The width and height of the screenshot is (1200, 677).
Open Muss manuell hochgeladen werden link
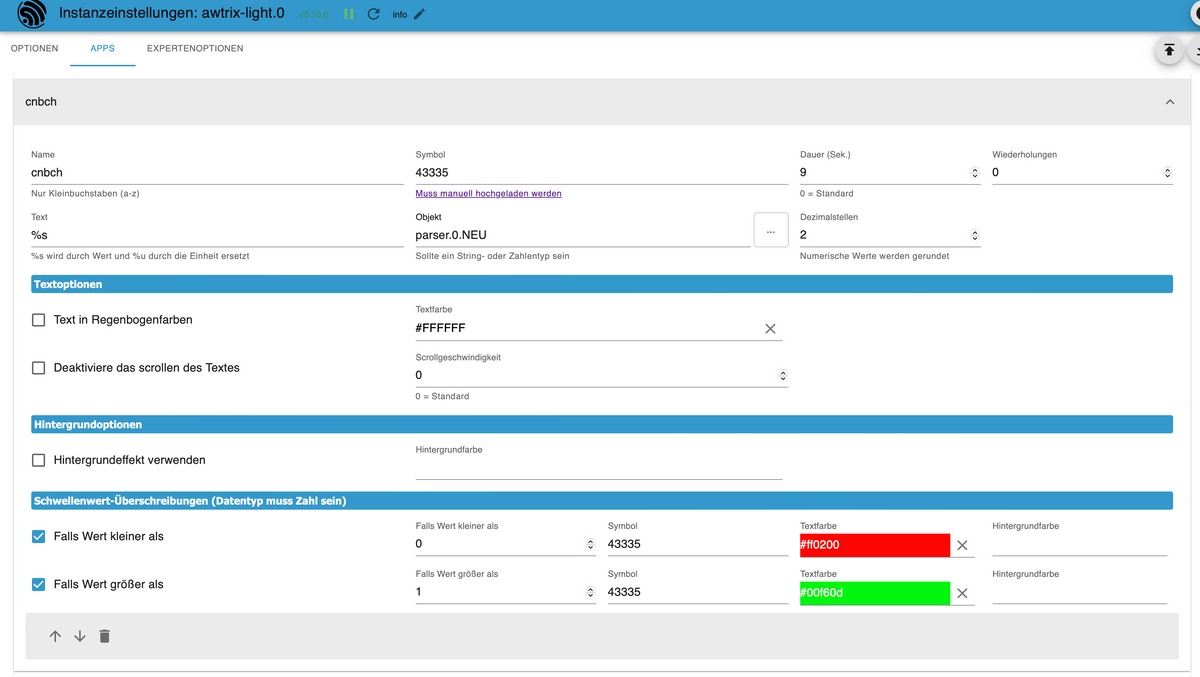(488, 194)
